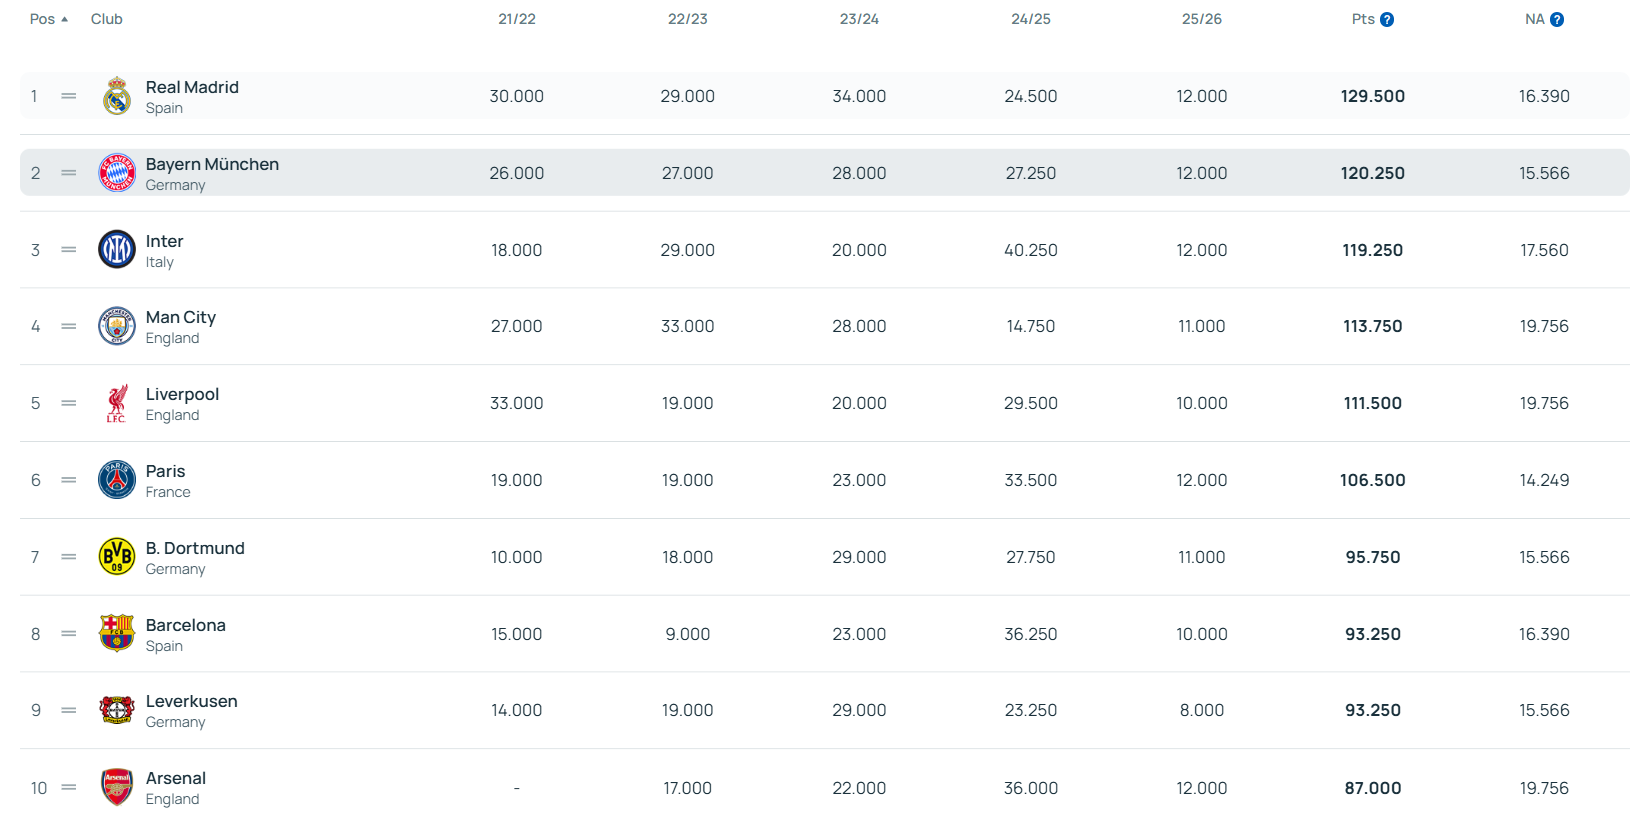Click the B. Dortmund club crest
The image size is (1646, 821).
click(x=117, y=557)
